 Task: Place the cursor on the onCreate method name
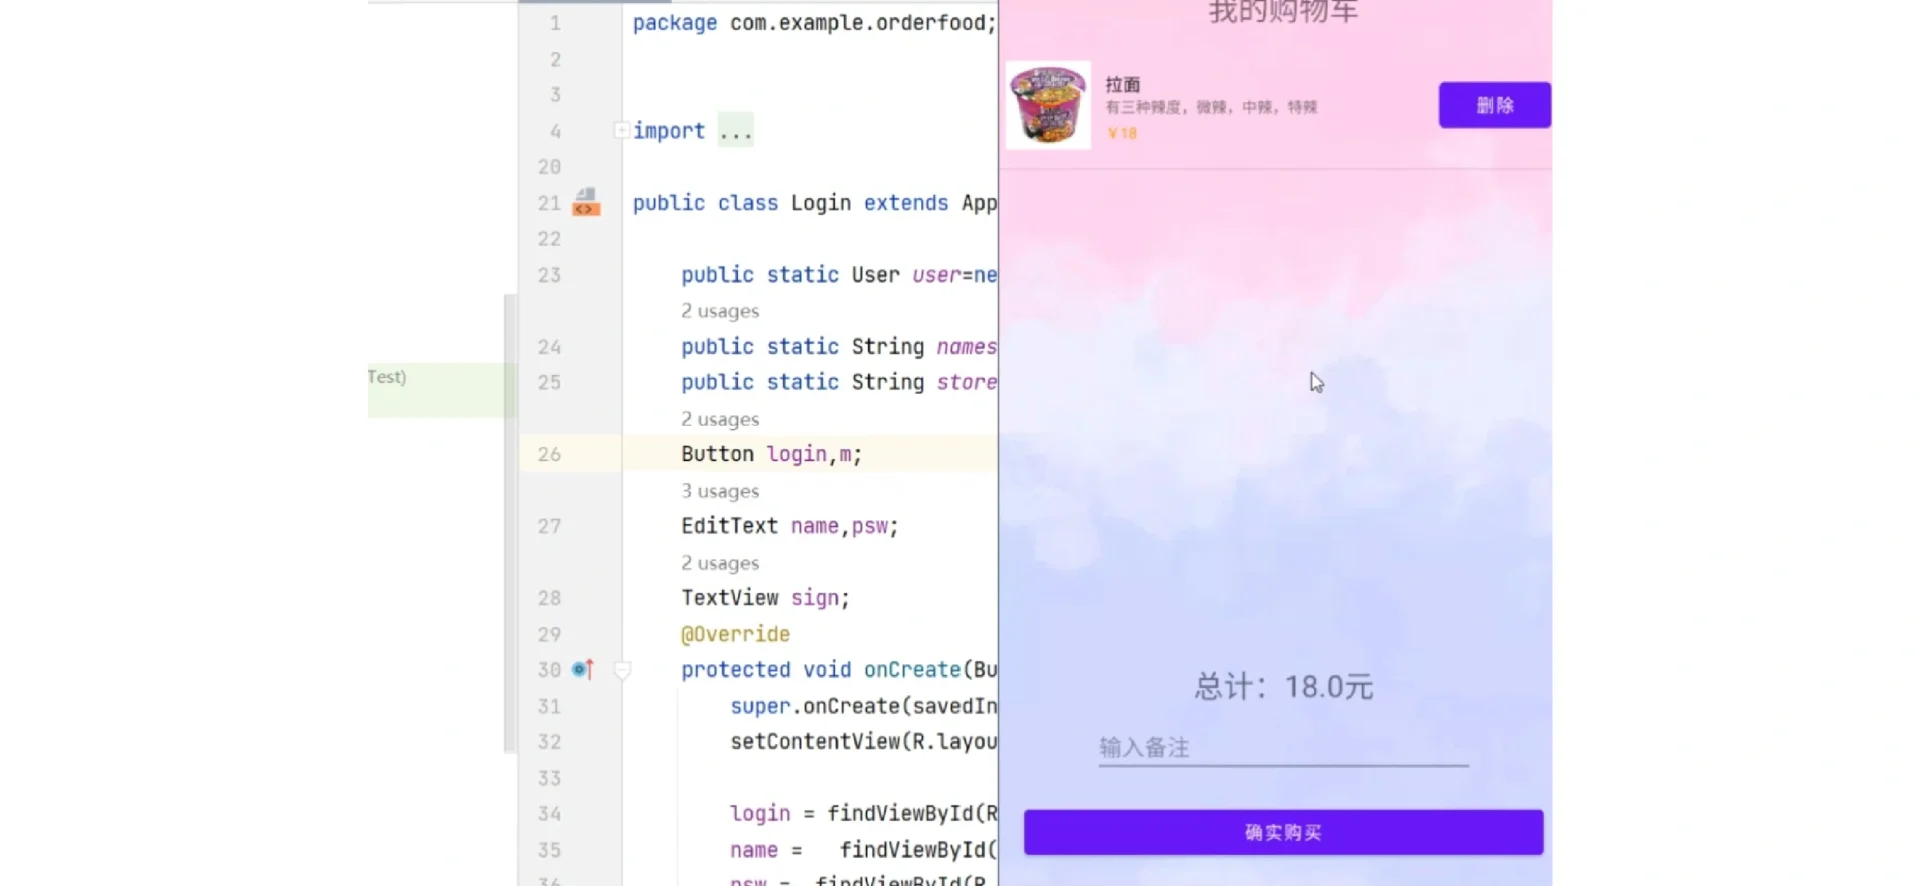tap(911, 670)
